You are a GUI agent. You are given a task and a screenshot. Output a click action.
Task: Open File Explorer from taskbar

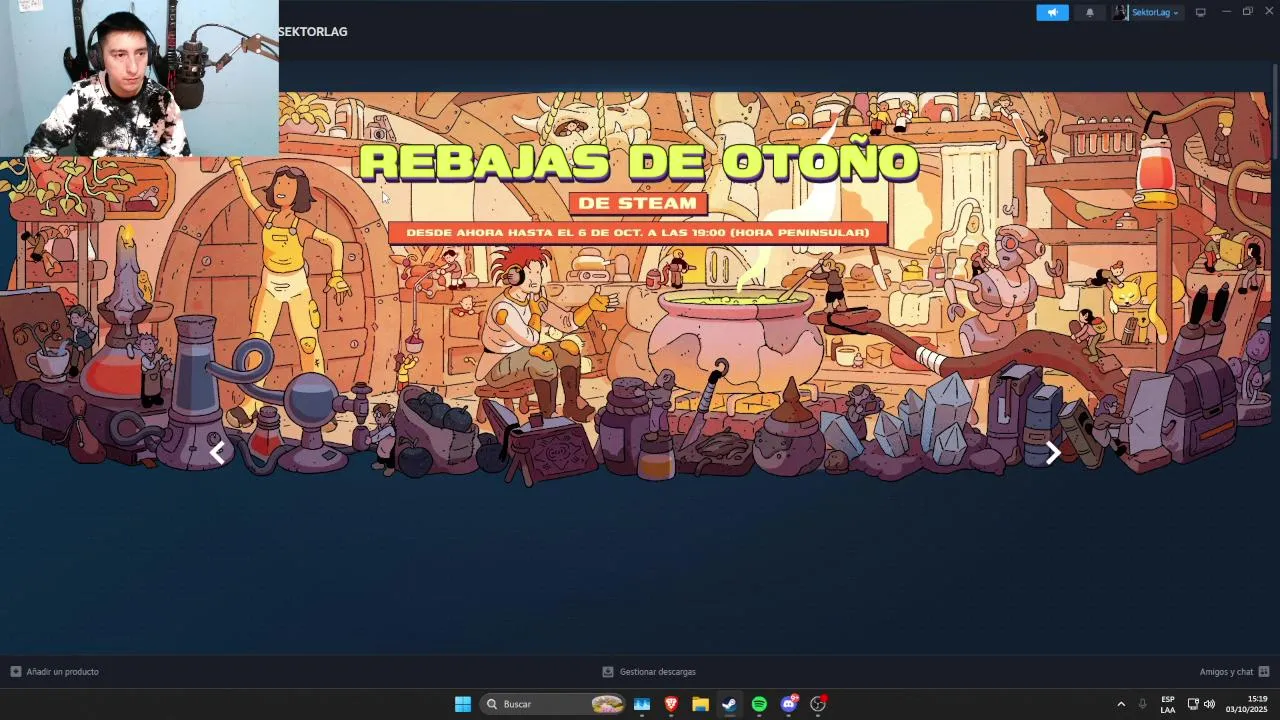(700, 704)
